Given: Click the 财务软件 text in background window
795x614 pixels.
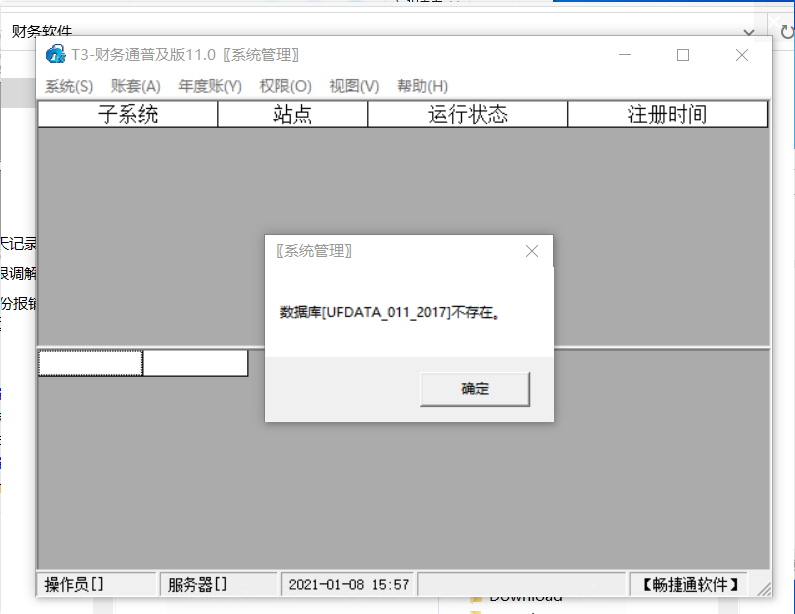Looking at the screenshot, I should 42,31.
